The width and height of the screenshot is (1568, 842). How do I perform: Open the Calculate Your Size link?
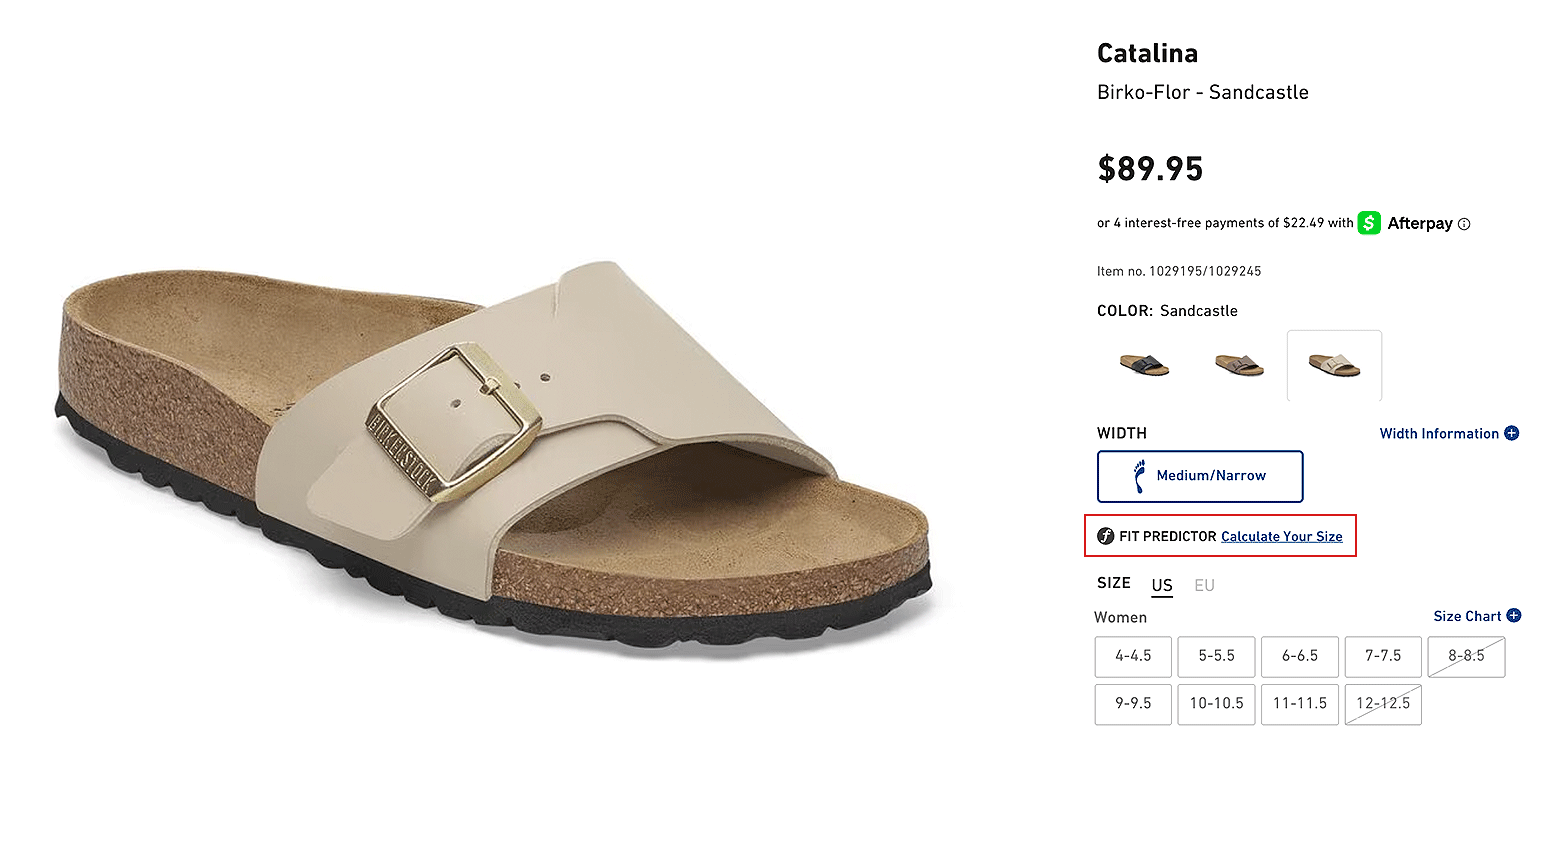pyautogui.click(x=1281, y=537)
